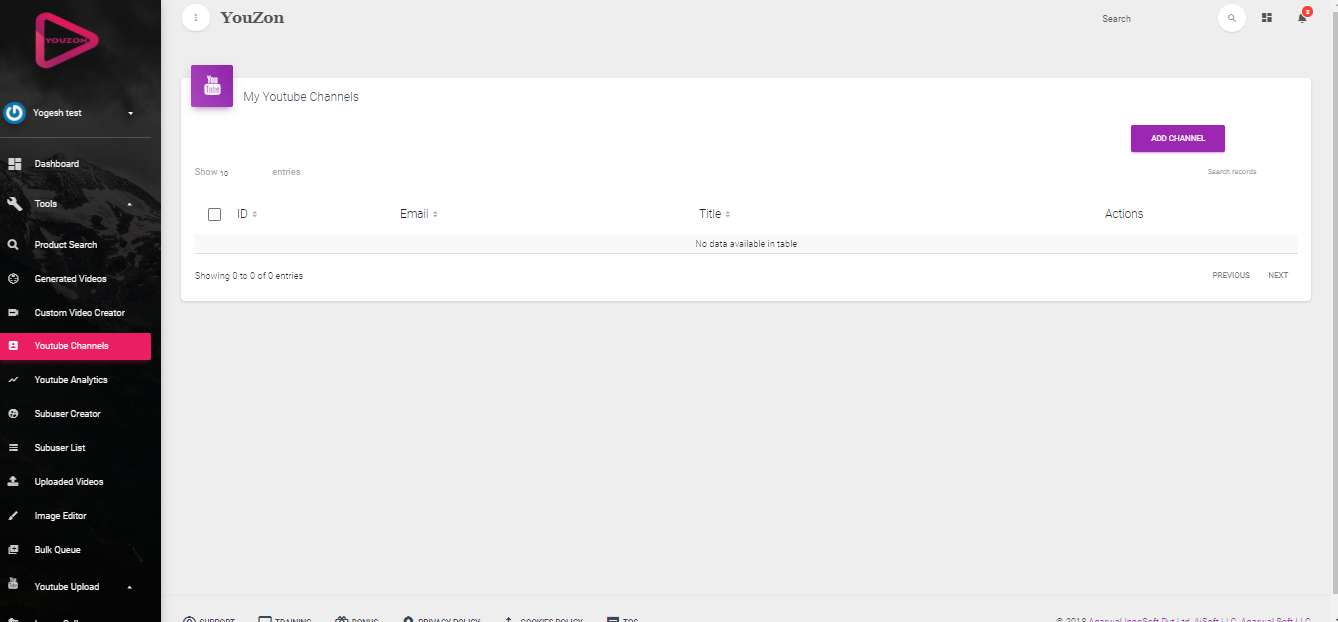Open Subuser List
1338x622 pixels.
coord(60,448)
